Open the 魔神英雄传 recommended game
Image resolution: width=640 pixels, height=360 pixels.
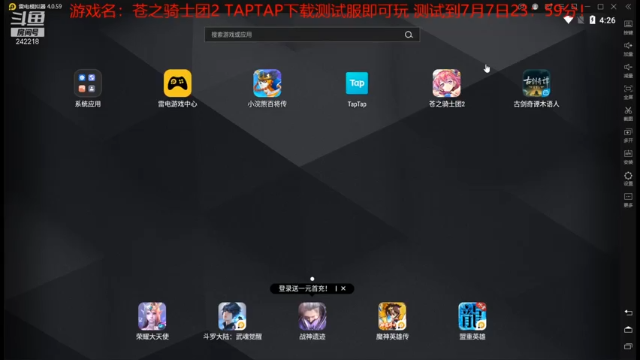[x=392, y=316]
